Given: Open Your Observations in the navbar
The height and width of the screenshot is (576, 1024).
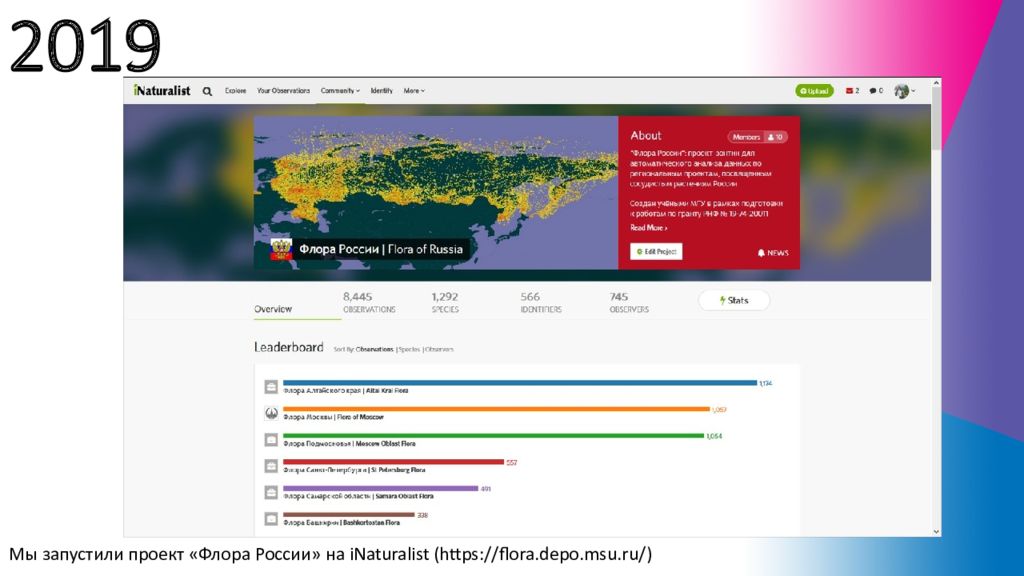Looking at the screenshot, I should pyautogui.click(x=283, y=91).
